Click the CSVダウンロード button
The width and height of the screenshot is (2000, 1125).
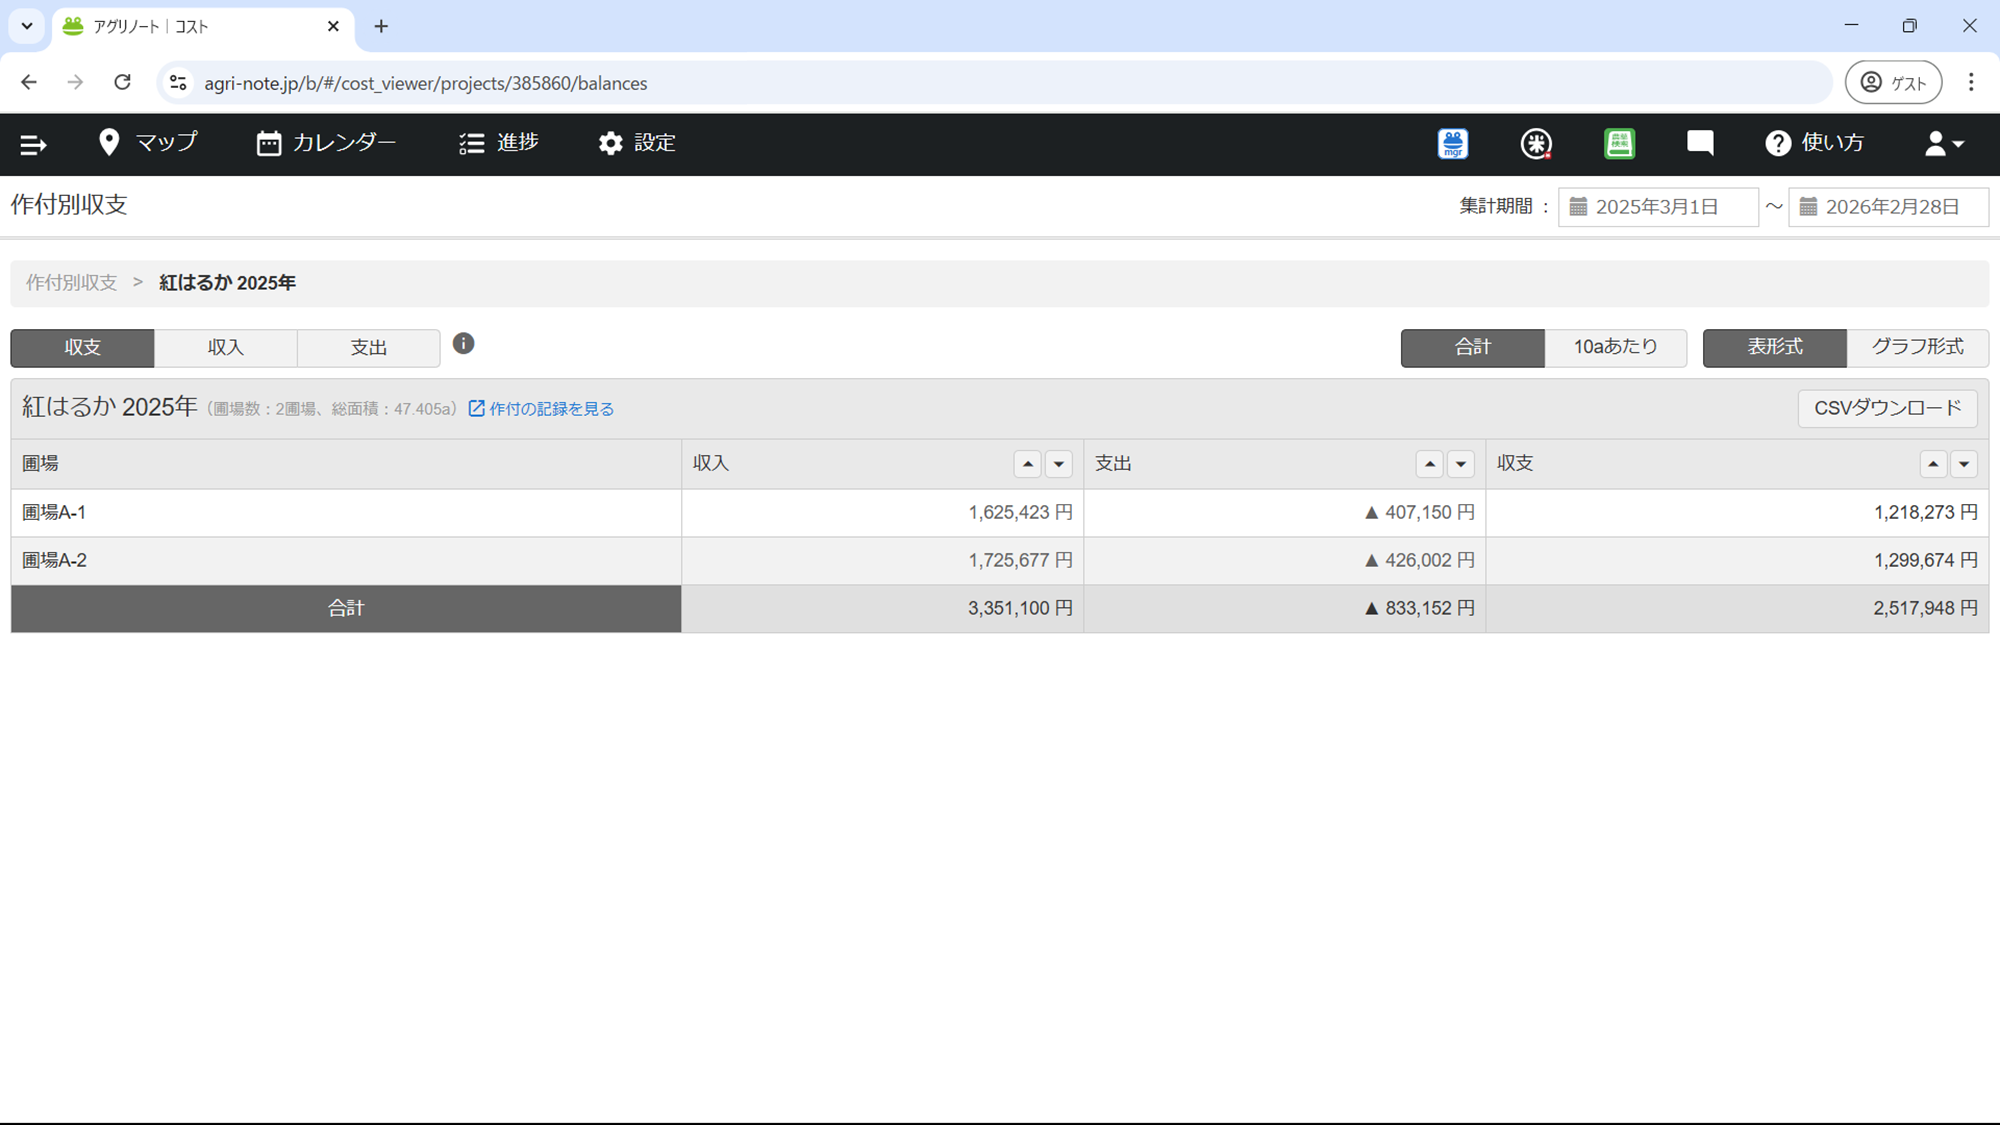1887,408
